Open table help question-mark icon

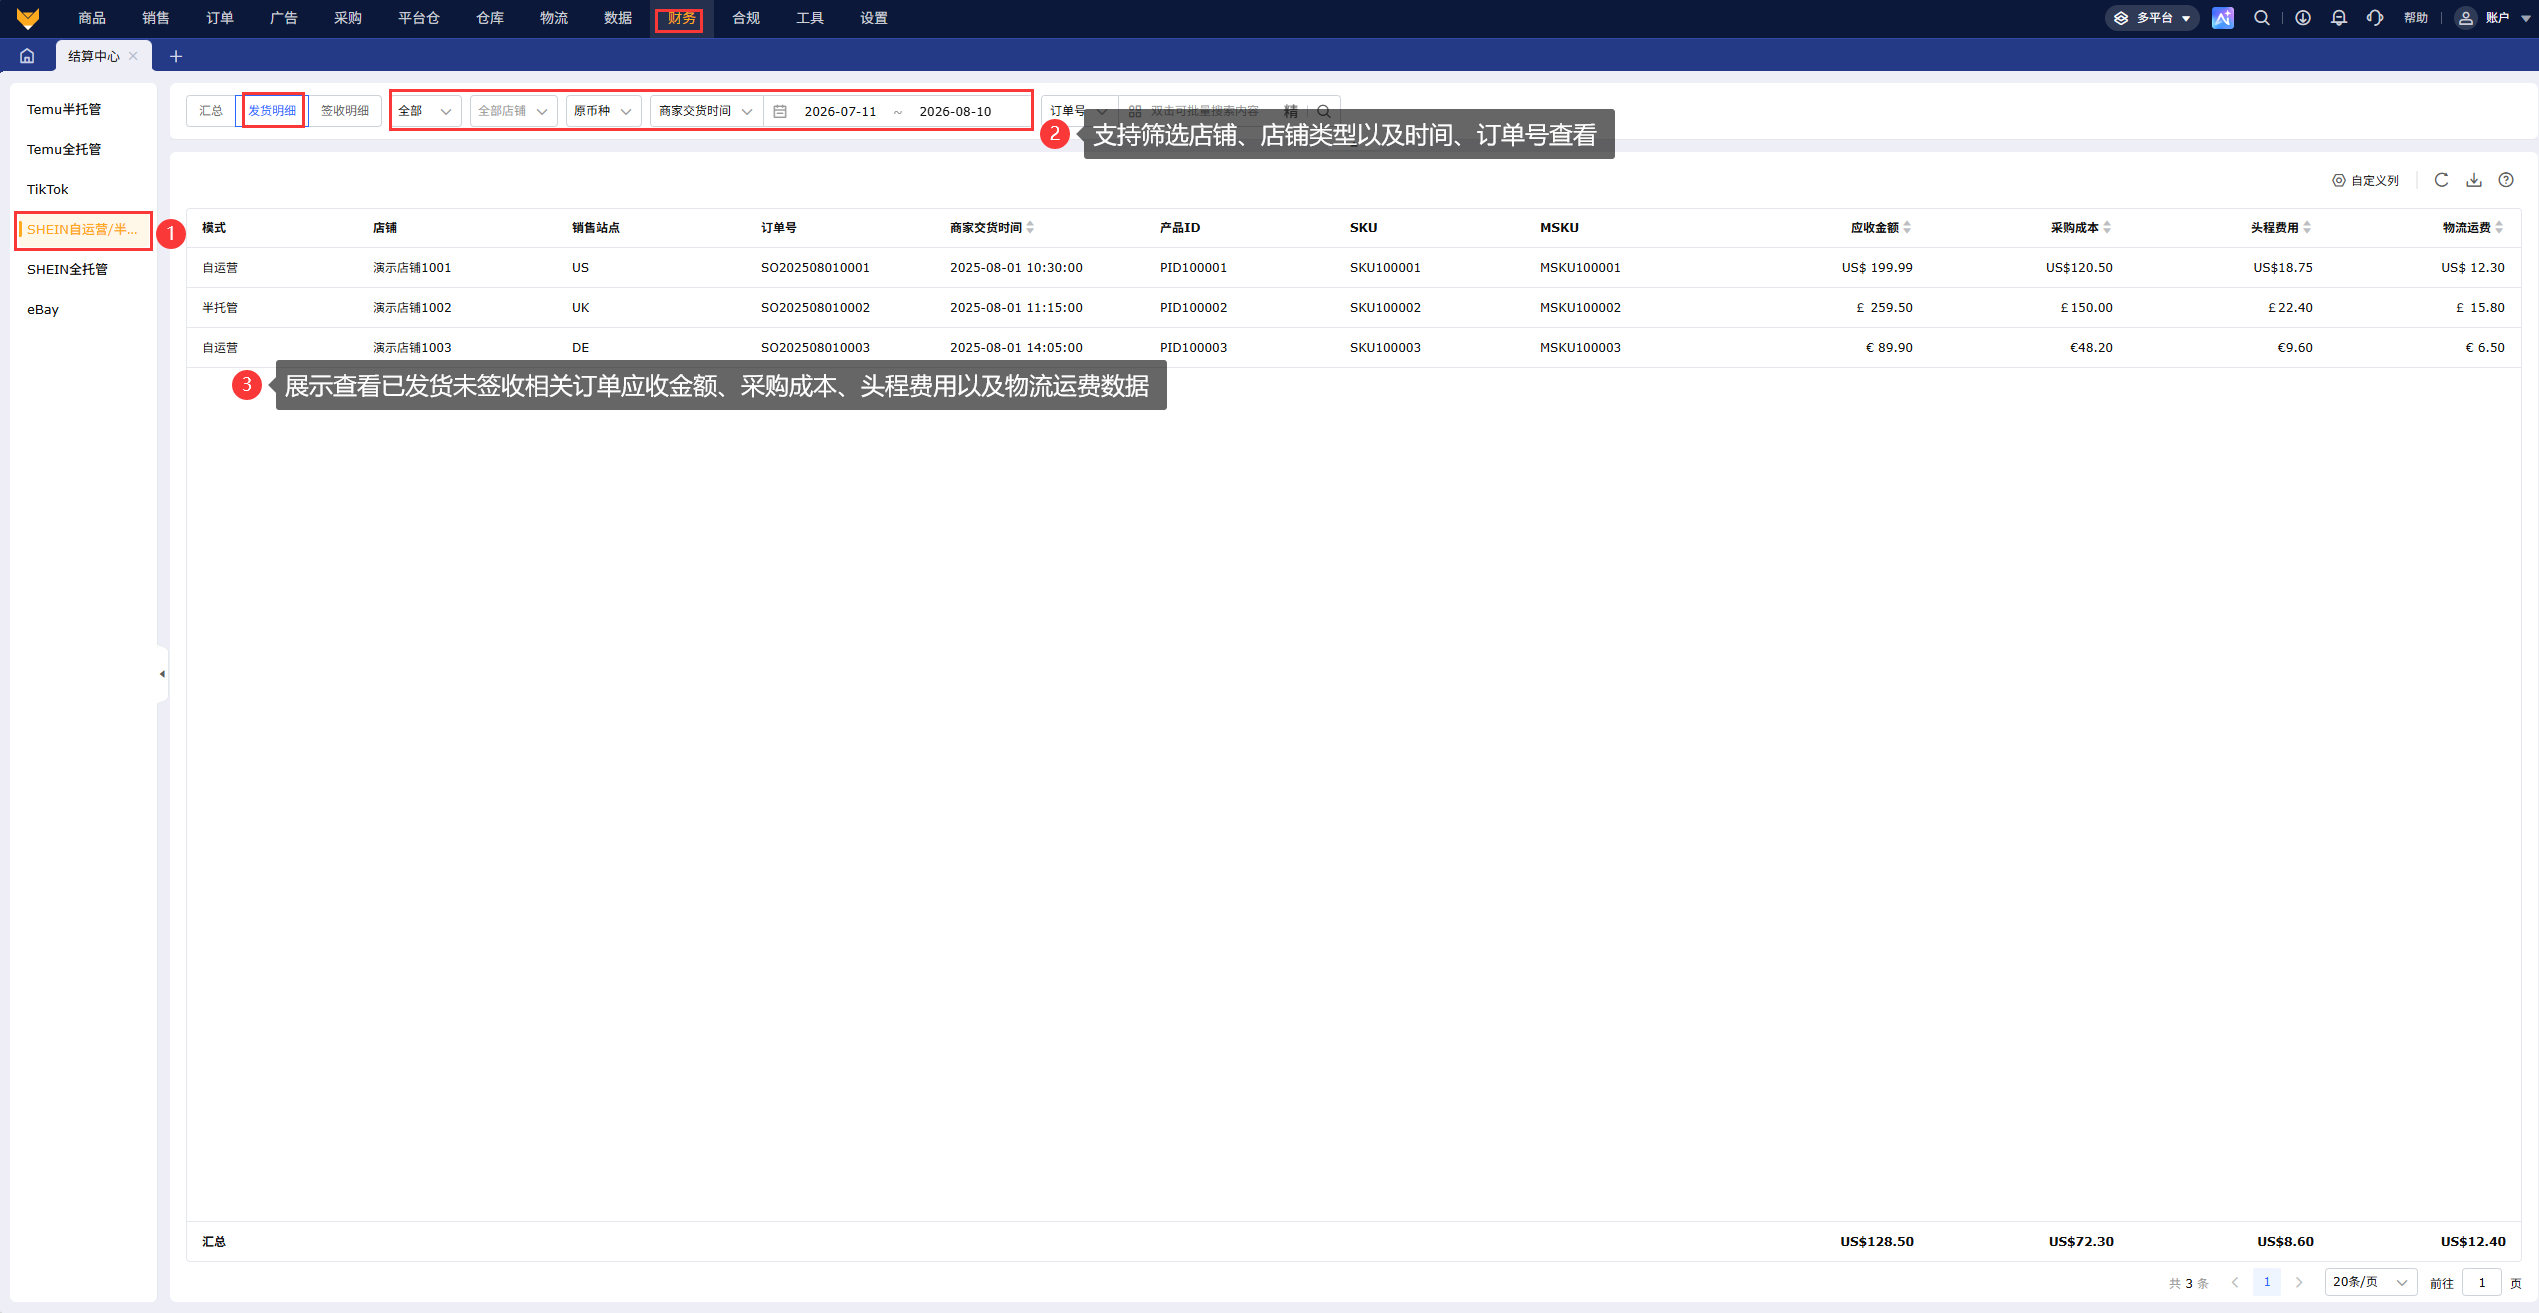(2506, 180)
